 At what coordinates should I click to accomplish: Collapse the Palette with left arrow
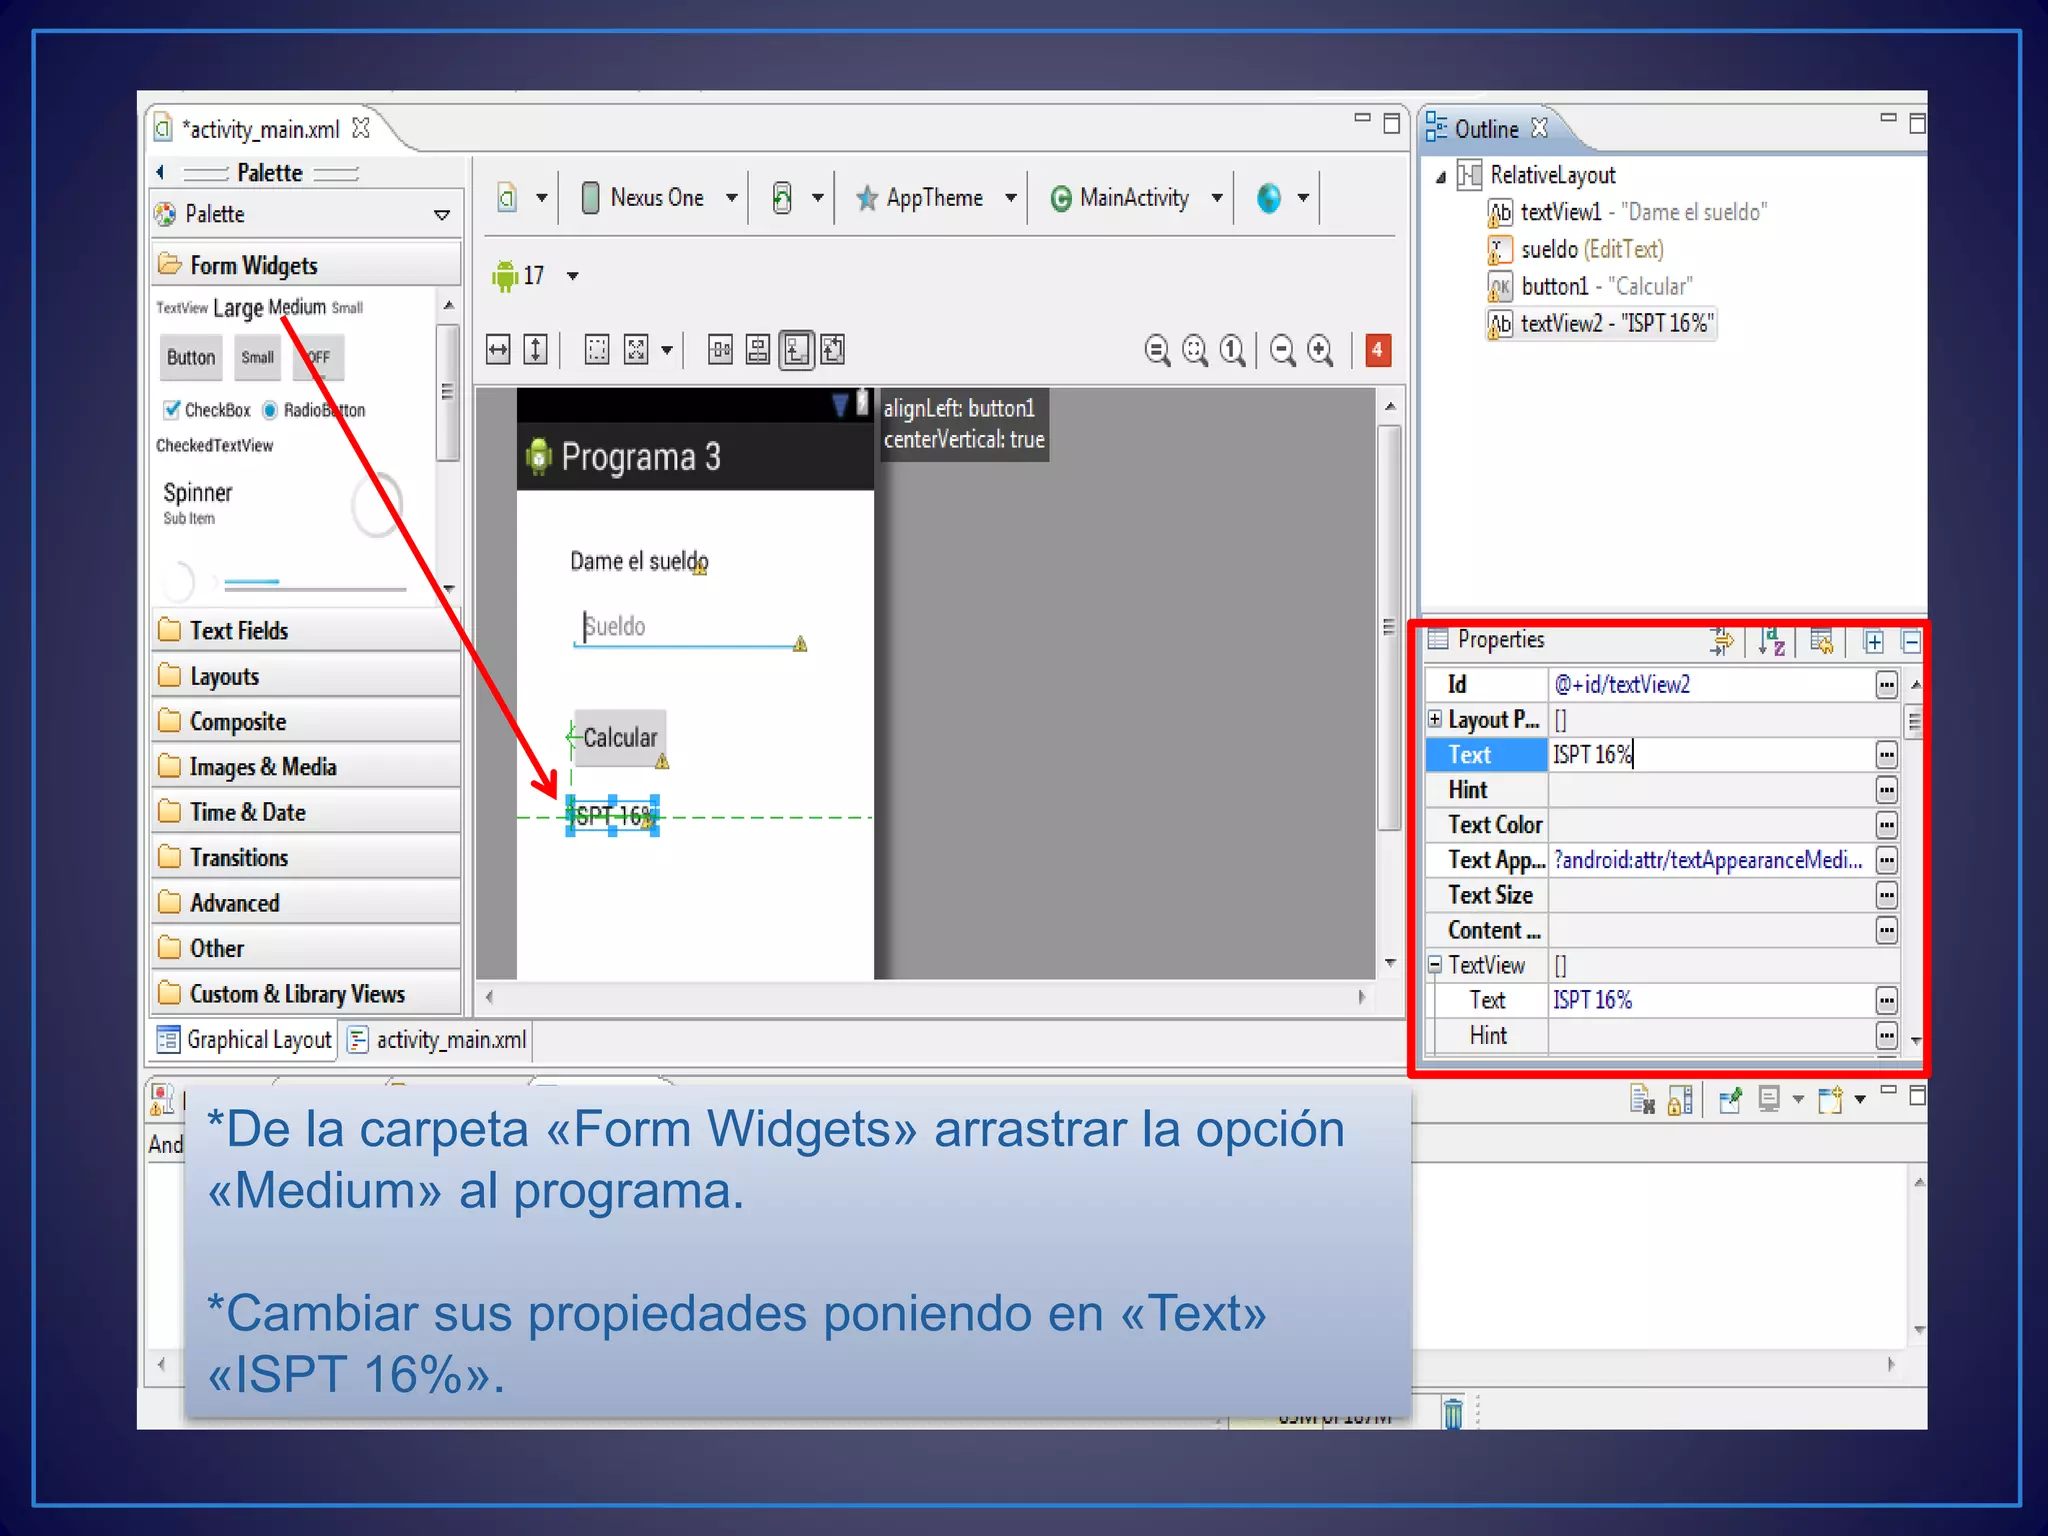[x=160, y=172]
